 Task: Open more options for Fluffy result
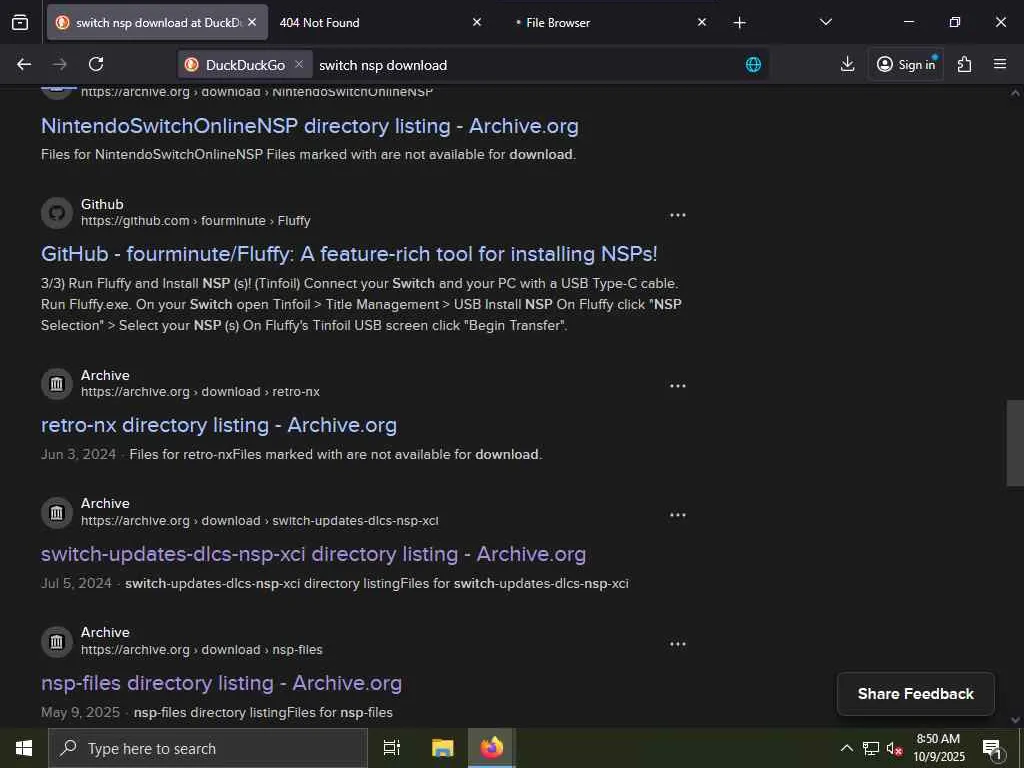[x=677, y=215]
